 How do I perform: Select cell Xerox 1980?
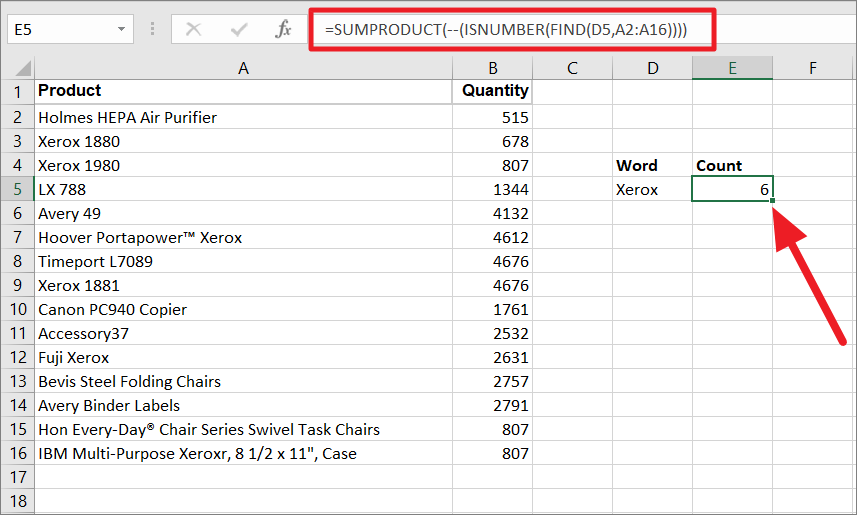point(243,165)
